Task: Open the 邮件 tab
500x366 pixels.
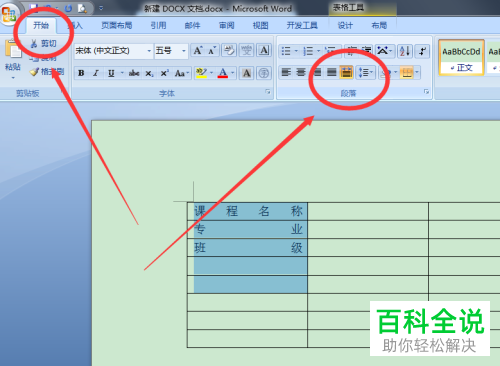Action: click(192, 25)
